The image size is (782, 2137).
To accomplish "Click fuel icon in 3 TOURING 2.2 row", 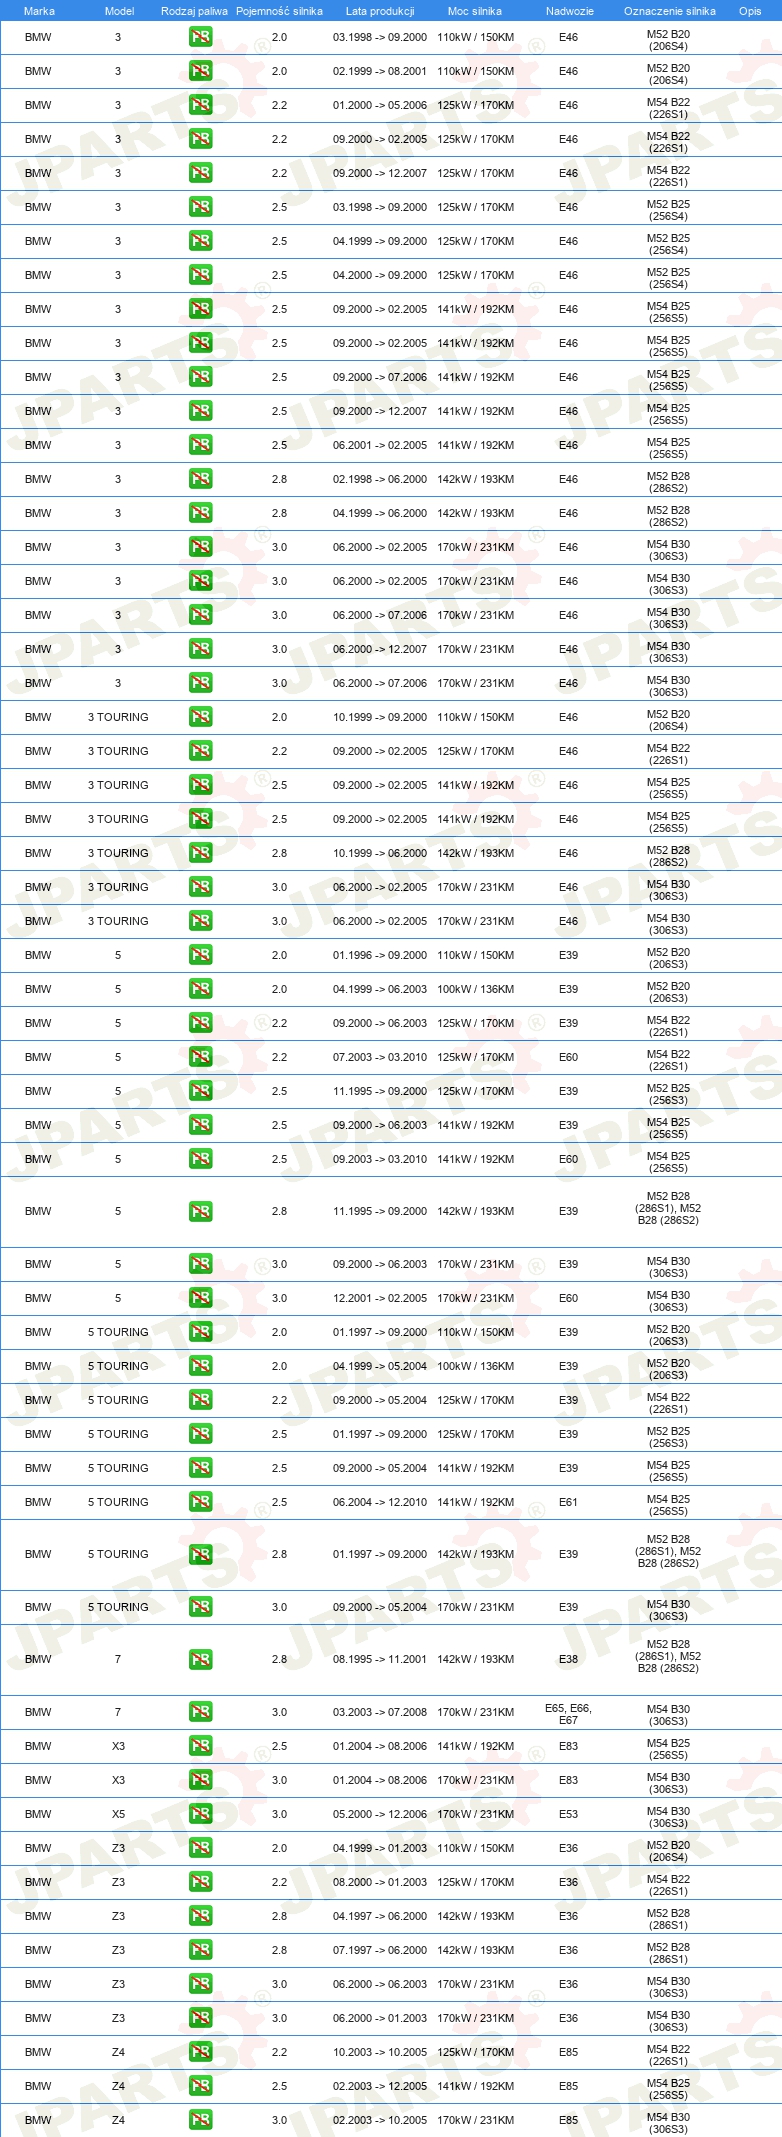I will point(200,751).
